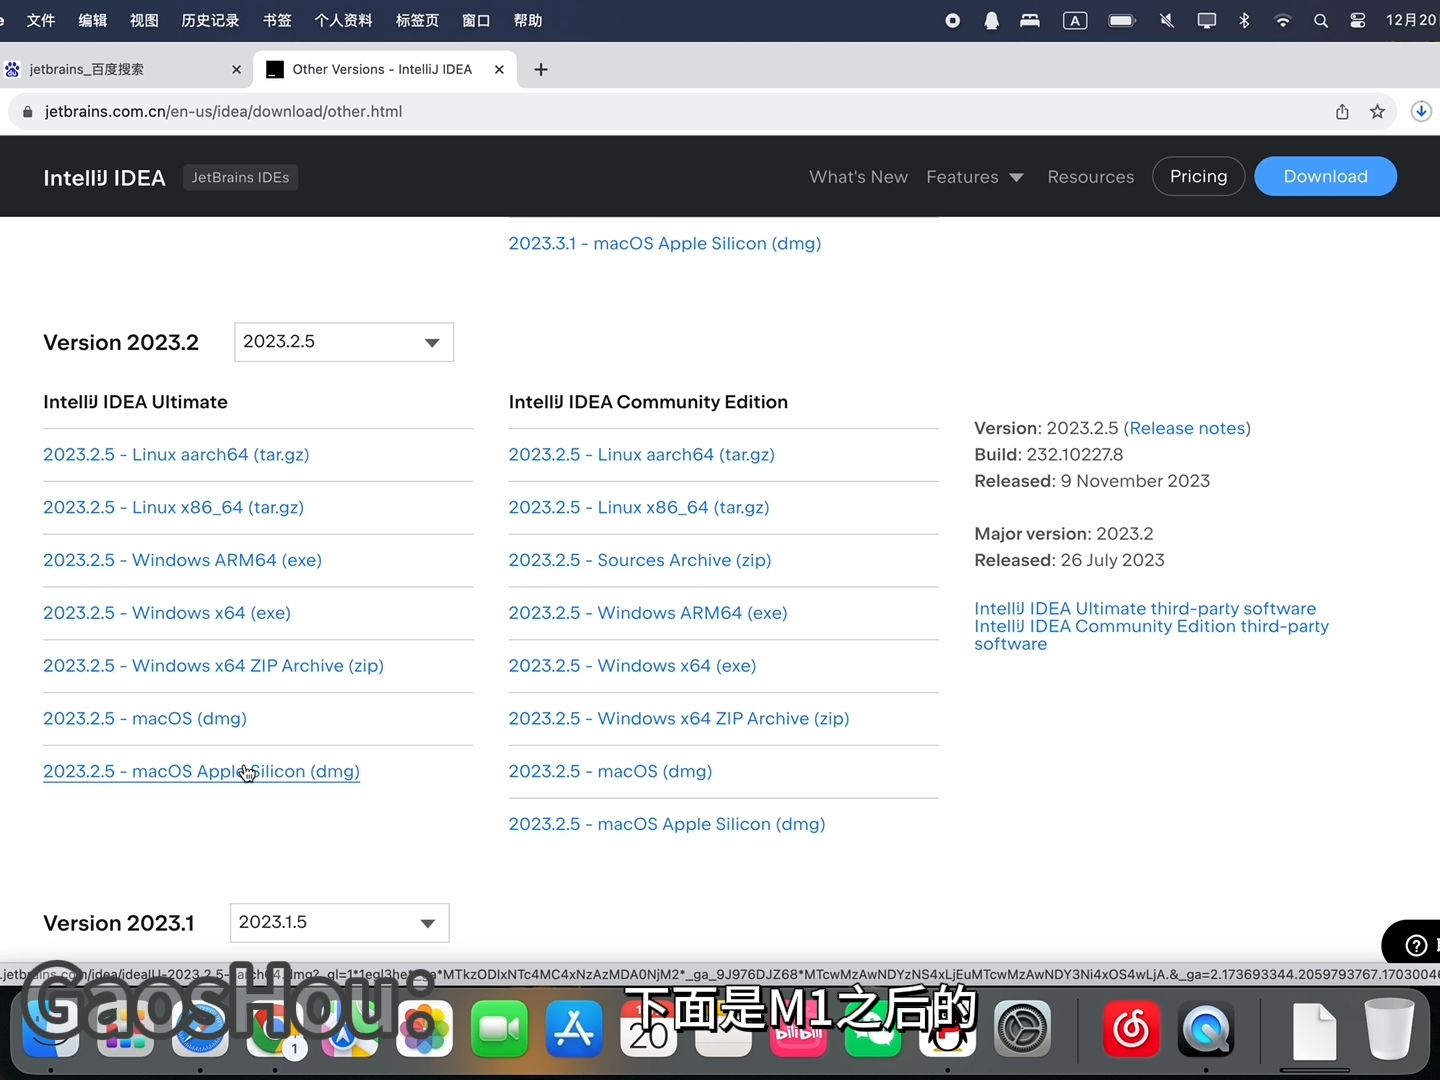Select the Other Versions - IntelliJ IDEA tab
Image resolution: width=1440 pixels, height=1080 pixels.
tap(385, 69)
